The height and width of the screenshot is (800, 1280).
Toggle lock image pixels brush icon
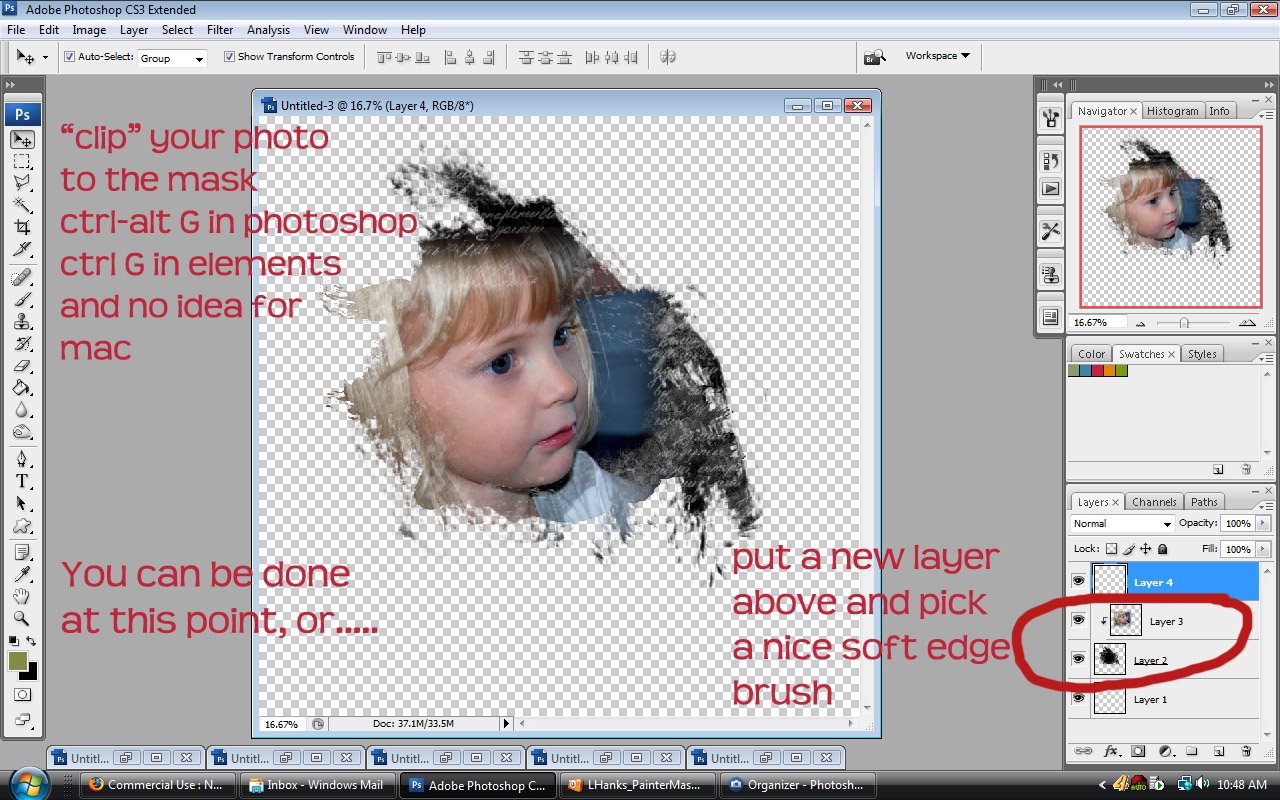coord(1129,549)
